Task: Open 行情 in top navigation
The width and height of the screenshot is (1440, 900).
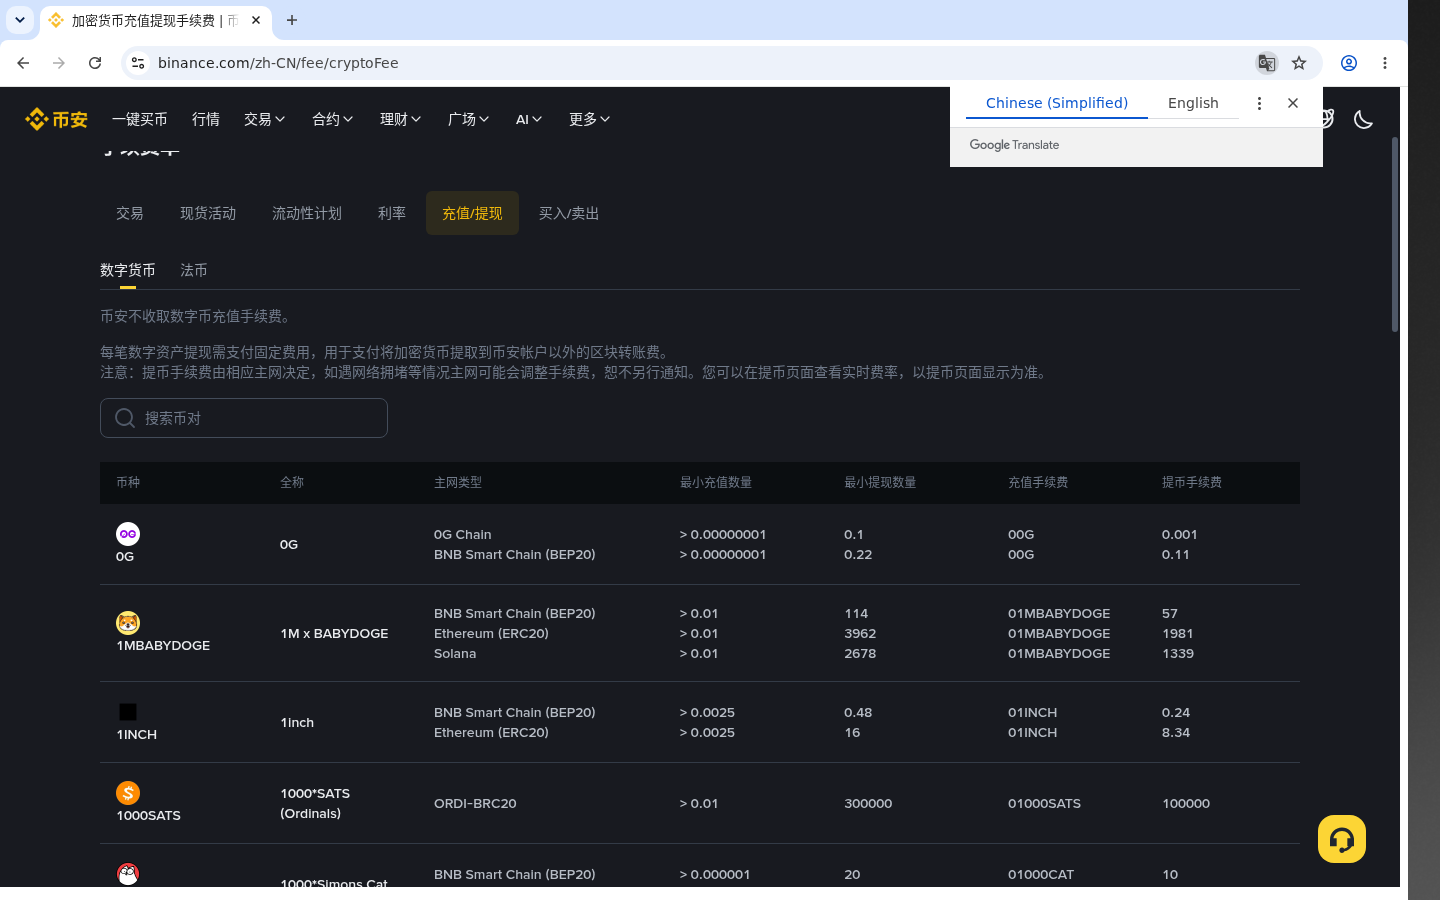Action: click(206, 119)
